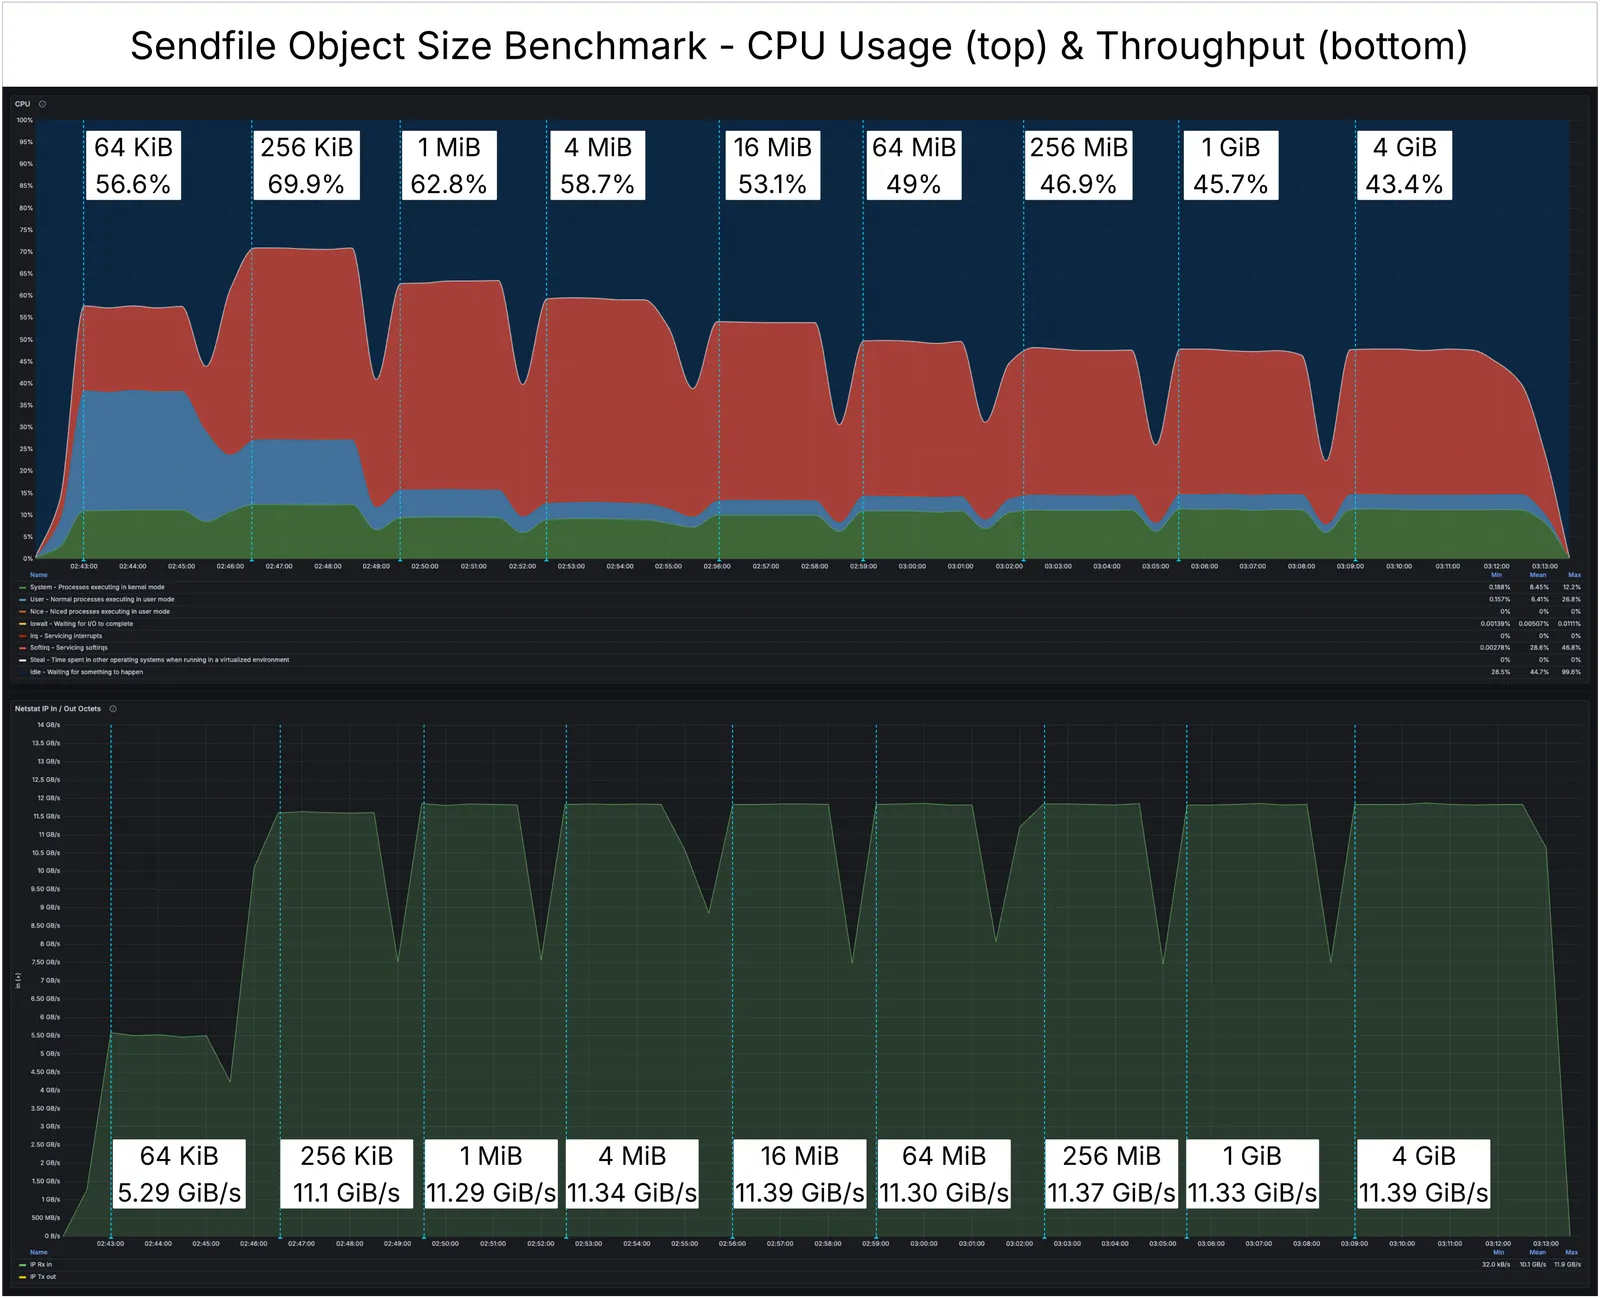The height and width of the screenshot is (1298, 1600).
Task: Toggle Nice niced processes series in legend
Action: (x=100, y=612)
